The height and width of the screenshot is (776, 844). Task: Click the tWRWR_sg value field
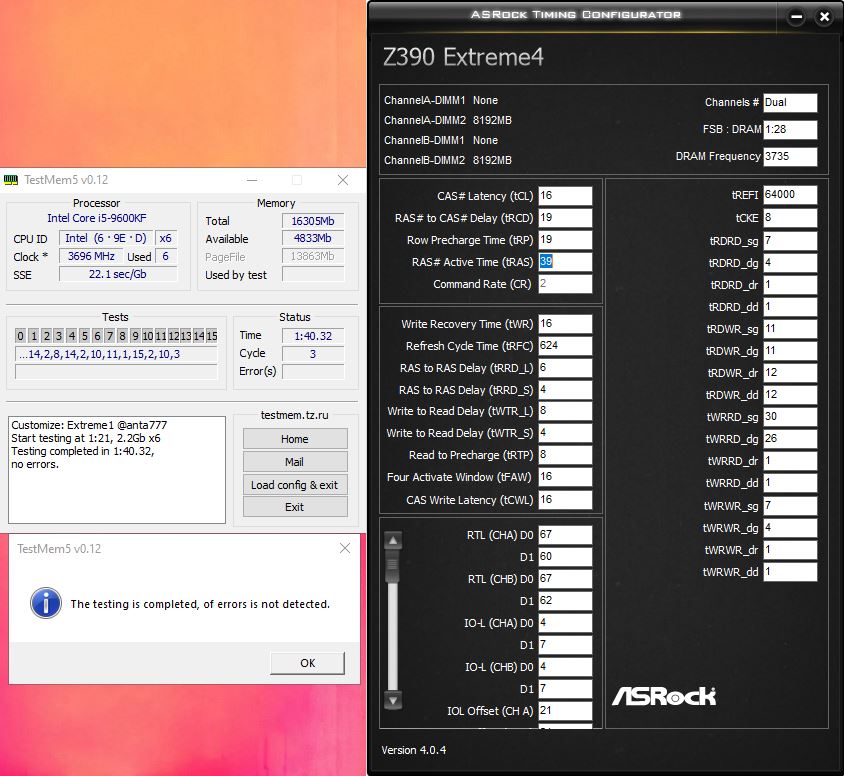[x=790, y=505]
